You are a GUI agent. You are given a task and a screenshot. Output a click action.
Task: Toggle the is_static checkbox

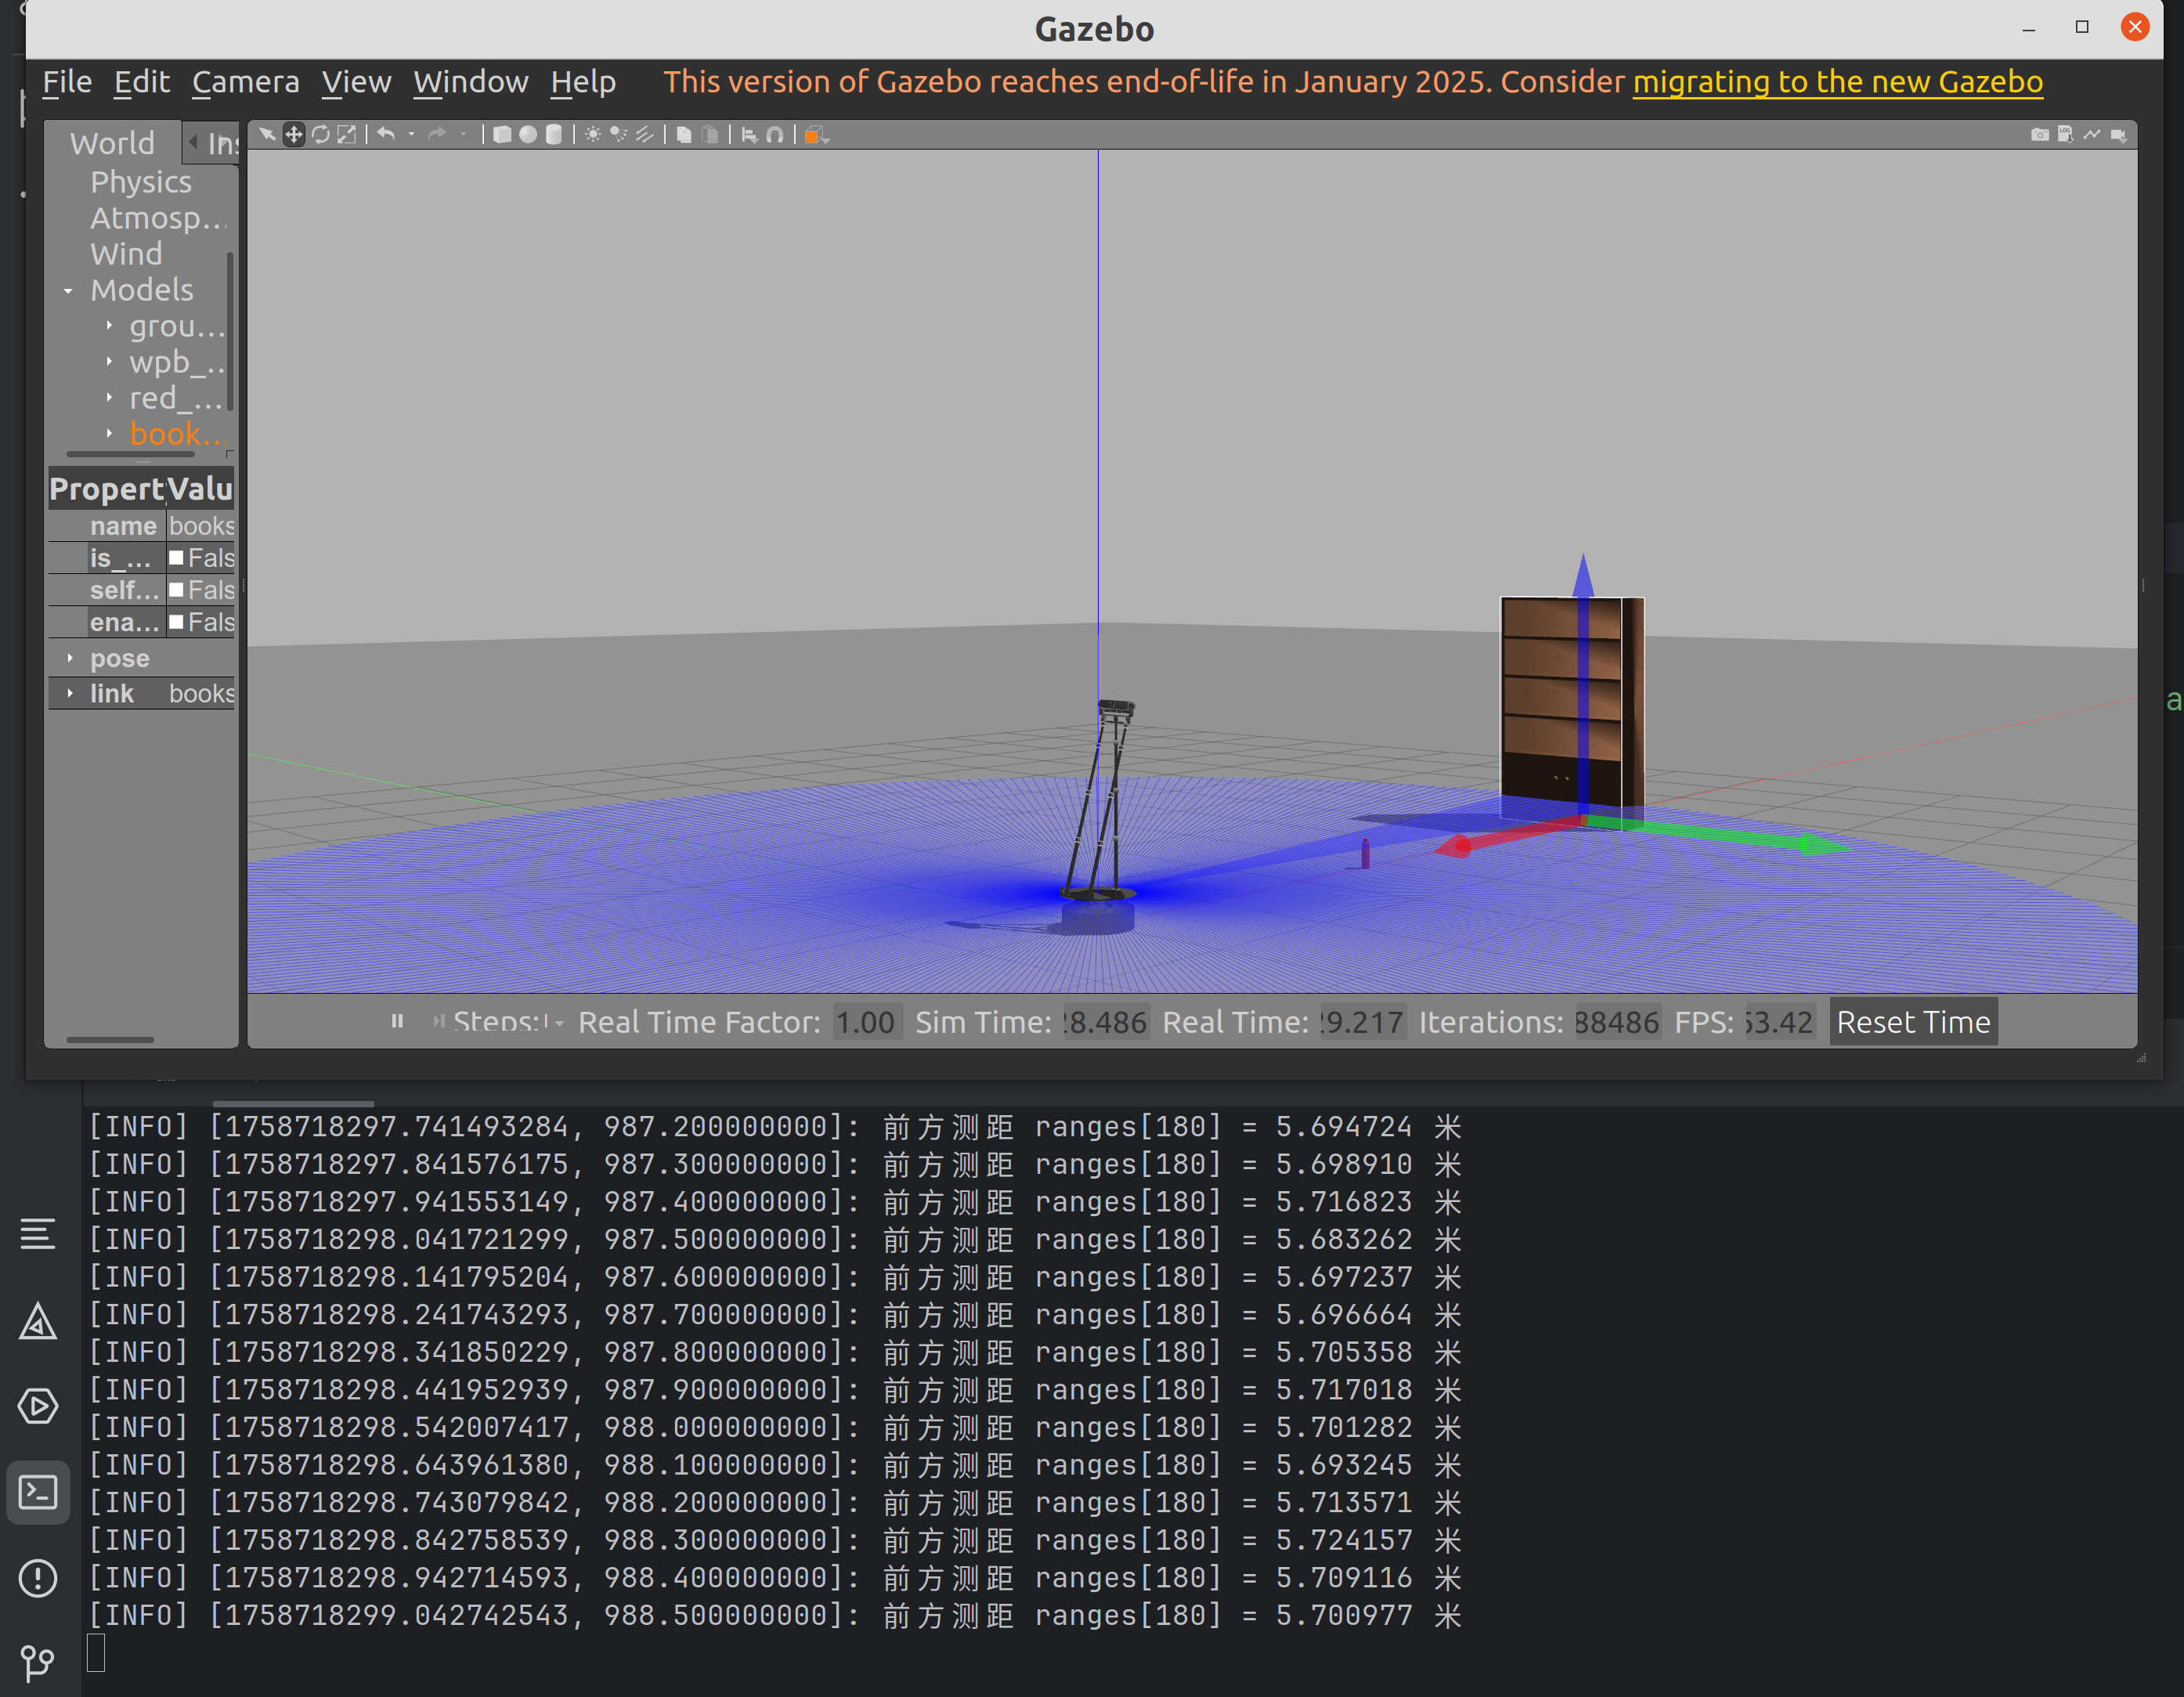pos(177,558)
